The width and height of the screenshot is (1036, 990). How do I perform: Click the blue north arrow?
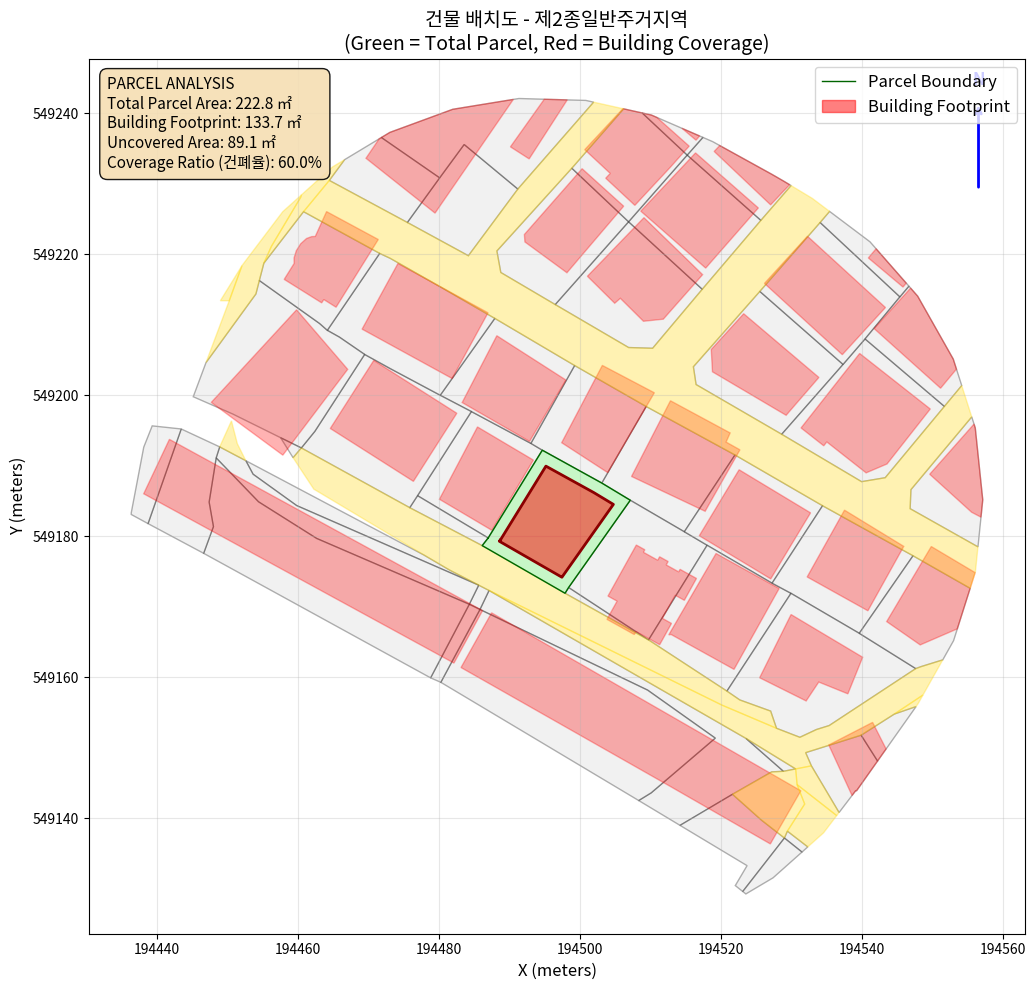(x=978, y=140)
